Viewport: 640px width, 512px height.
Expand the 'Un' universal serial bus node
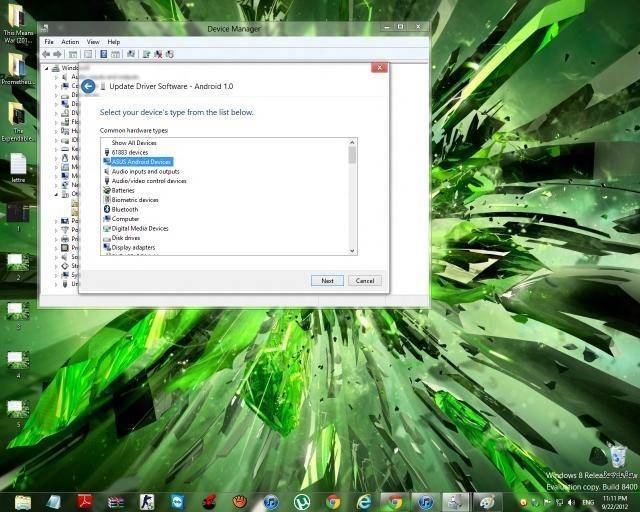click(56, 284)
